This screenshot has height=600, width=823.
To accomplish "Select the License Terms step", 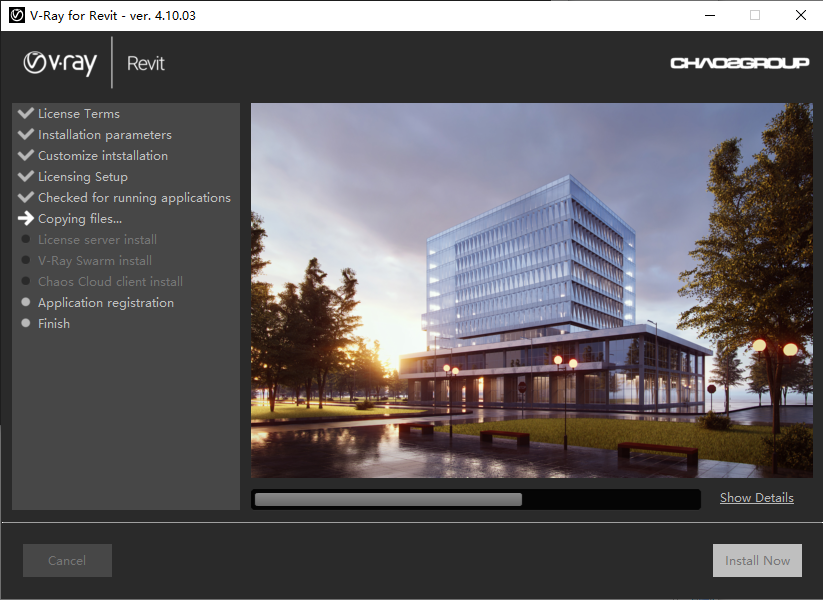I will [x=79, y=114].
